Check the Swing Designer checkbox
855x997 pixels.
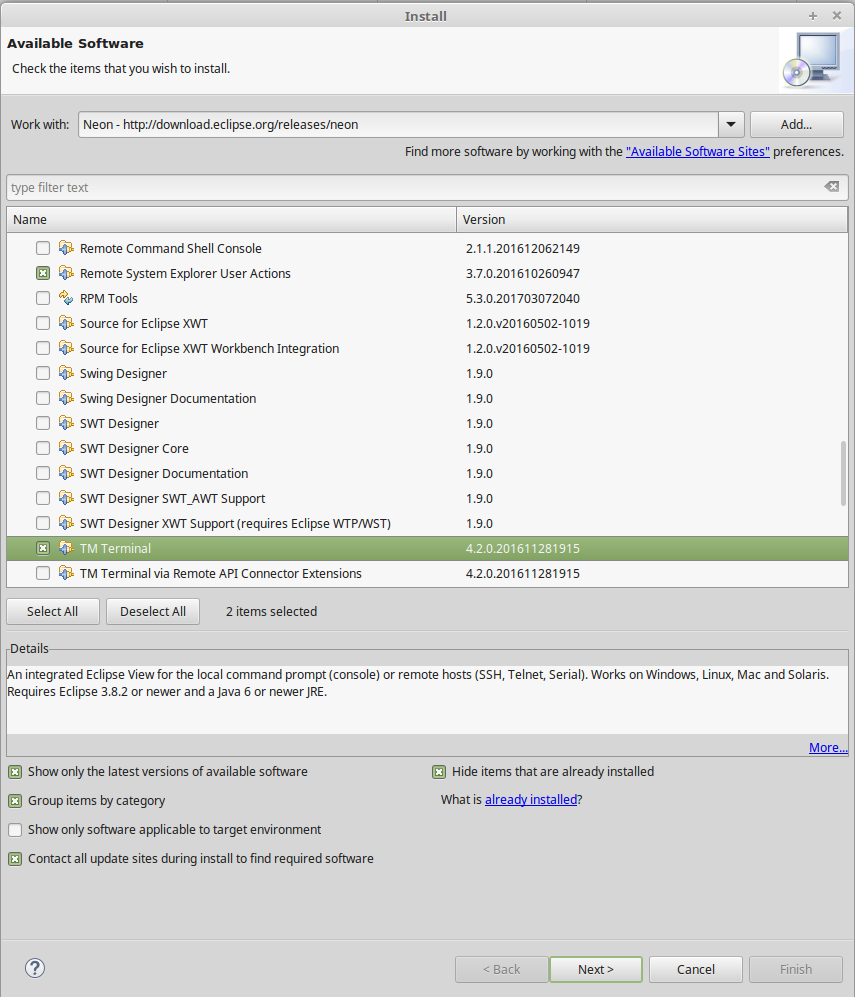coord(43,373)
